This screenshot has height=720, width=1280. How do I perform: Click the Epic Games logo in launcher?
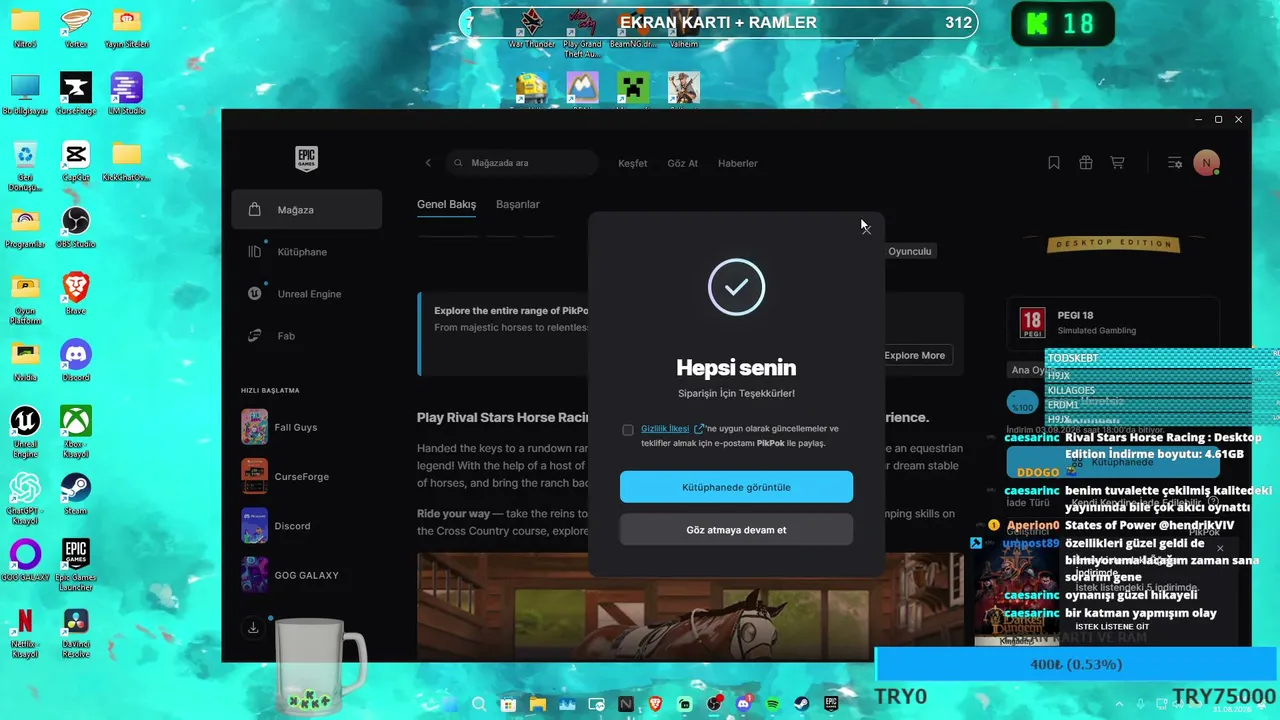click(x=306, y=160)
